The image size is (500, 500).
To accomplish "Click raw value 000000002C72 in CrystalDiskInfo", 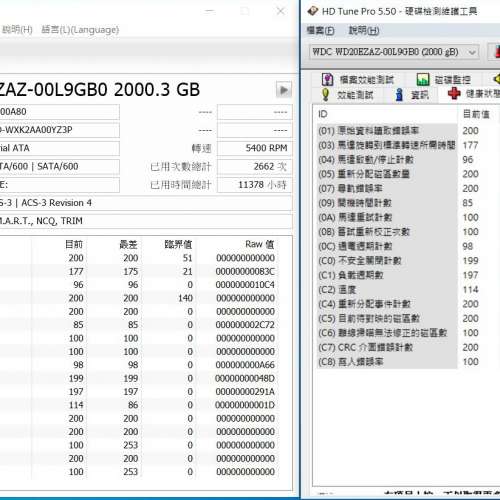I will pyautogui.click(x=245, y=325).
